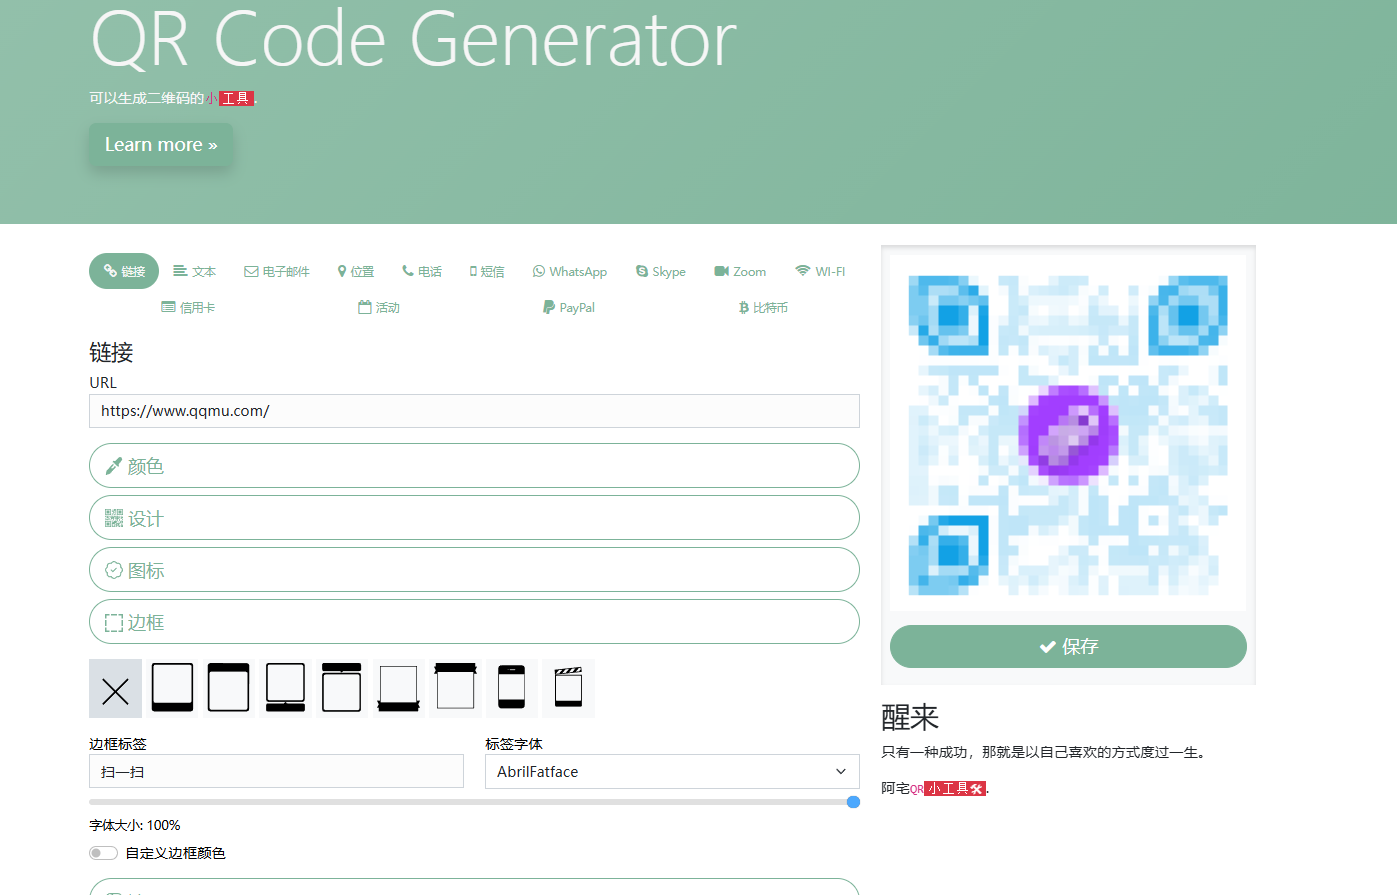Choose the frame with detached bottom label
The image size is (1397, 895).
coord(285,688)
